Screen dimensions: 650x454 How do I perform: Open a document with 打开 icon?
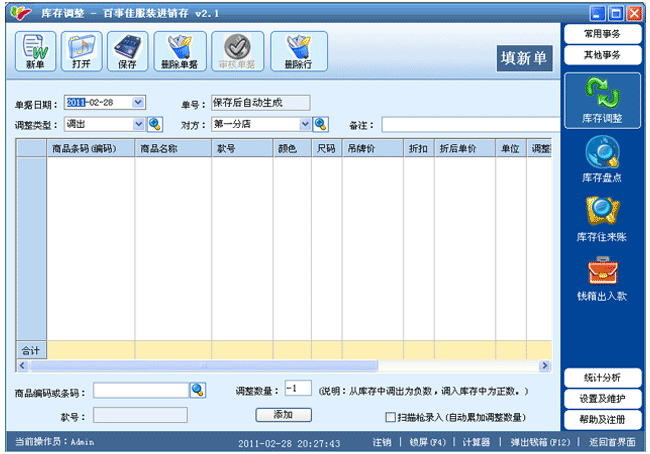coord(81,51)
